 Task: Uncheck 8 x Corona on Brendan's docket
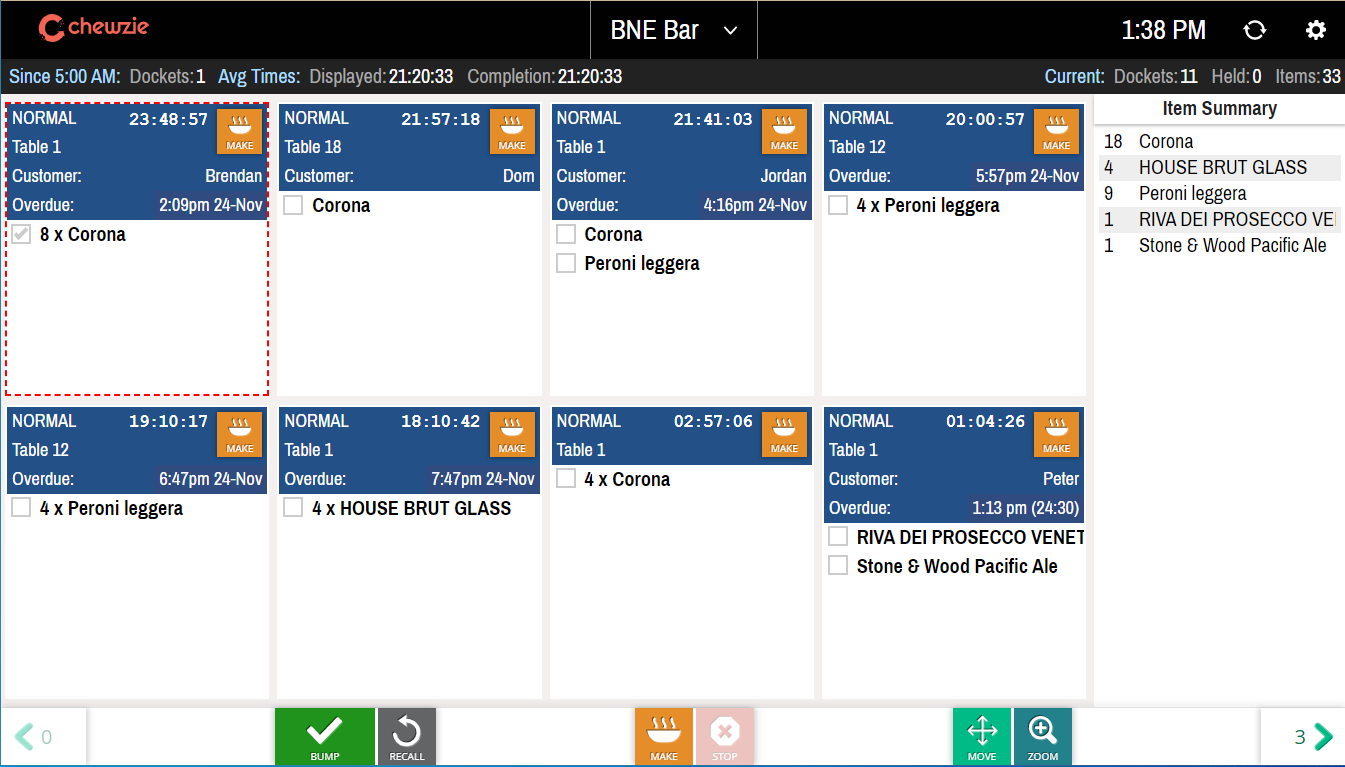(21, 235)
